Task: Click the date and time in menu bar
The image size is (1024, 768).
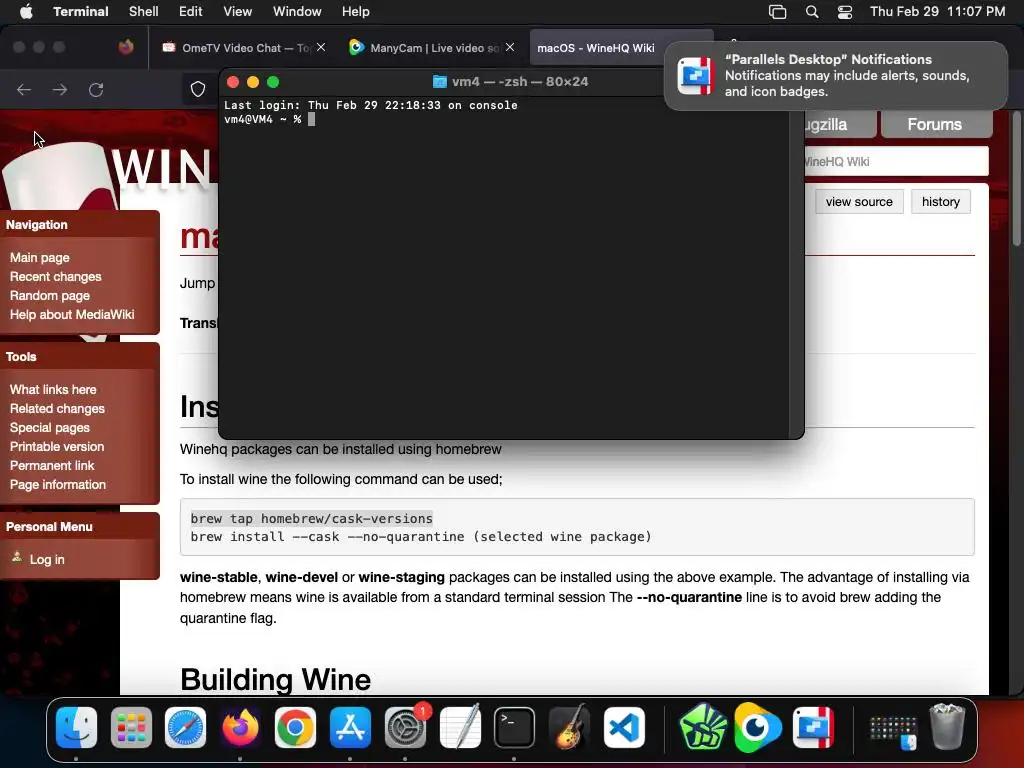Action: tap(937, 12)
